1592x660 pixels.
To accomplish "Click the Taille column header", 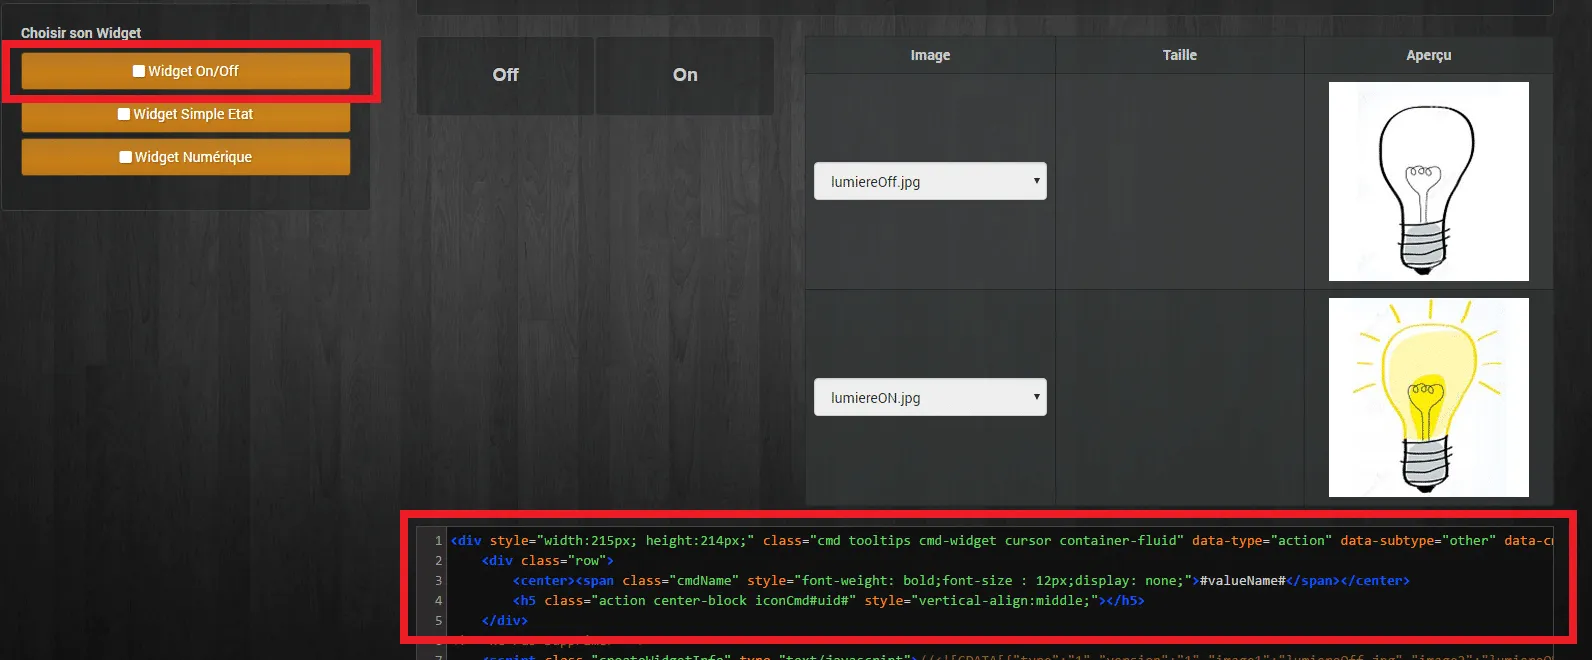I will (x=1180, y=55).
